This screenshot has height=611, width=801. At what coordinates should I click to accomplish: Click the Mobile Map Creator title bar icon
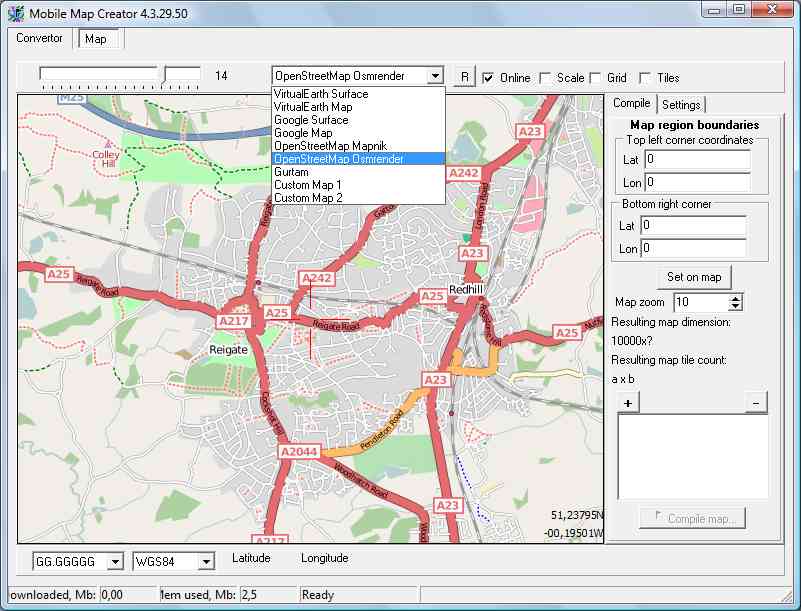(x=14, y=11)
